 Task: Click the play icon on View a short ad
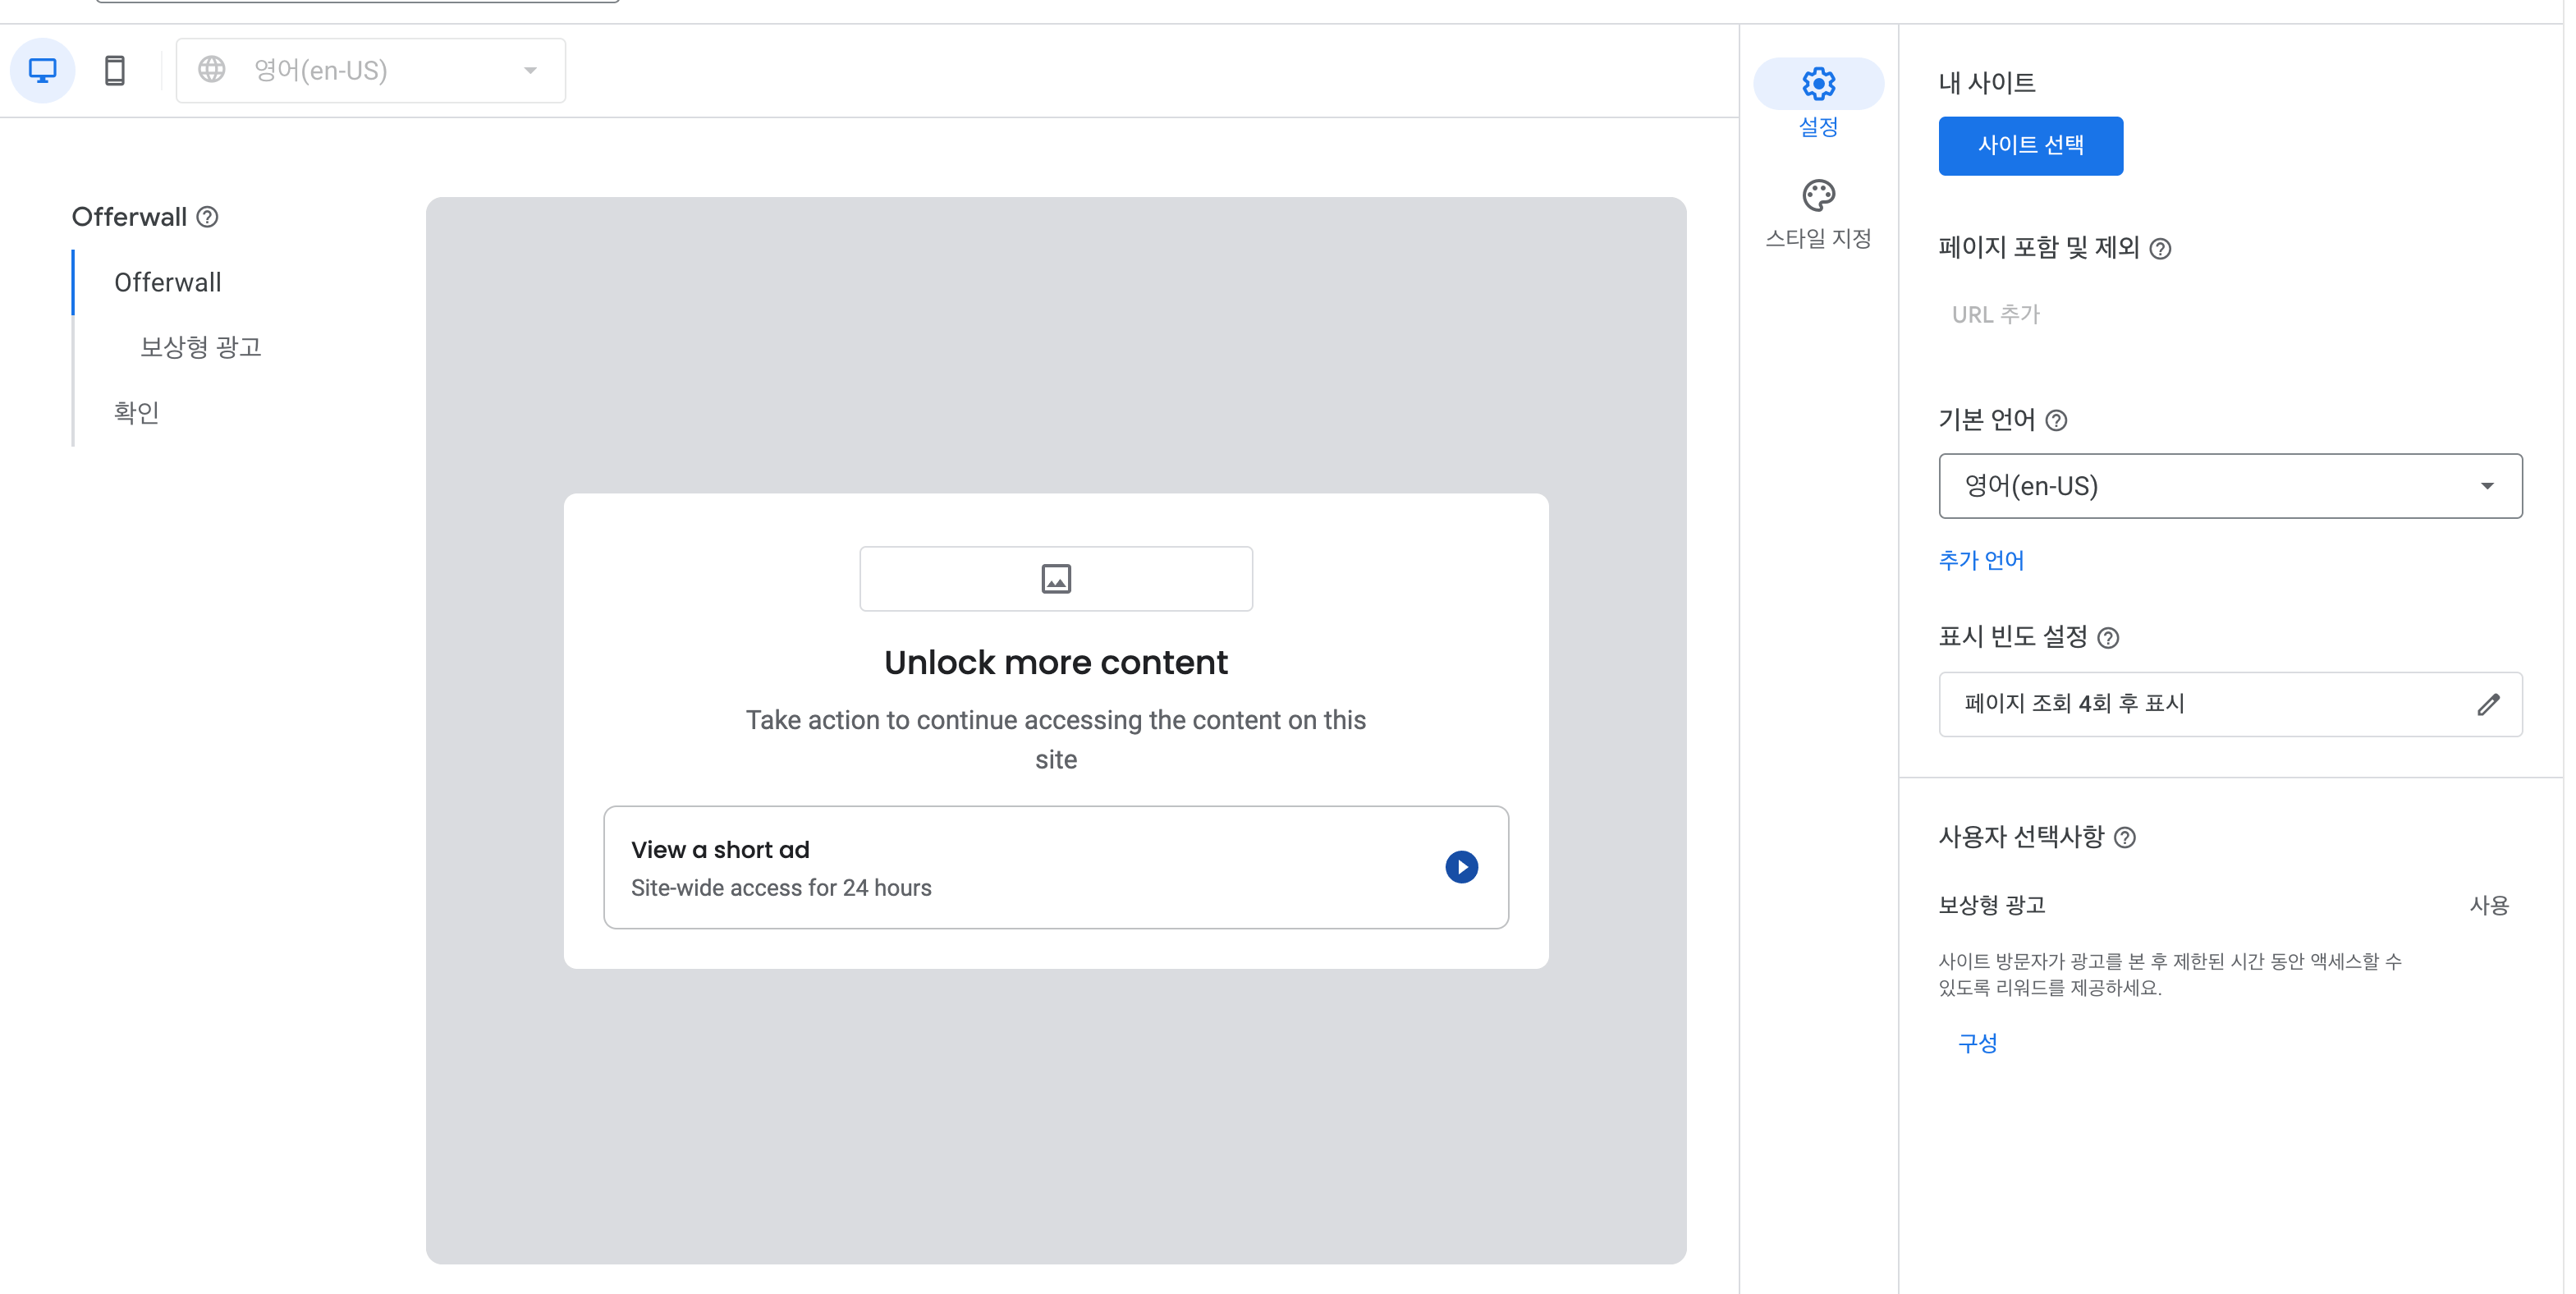(x=1460, y=866)
